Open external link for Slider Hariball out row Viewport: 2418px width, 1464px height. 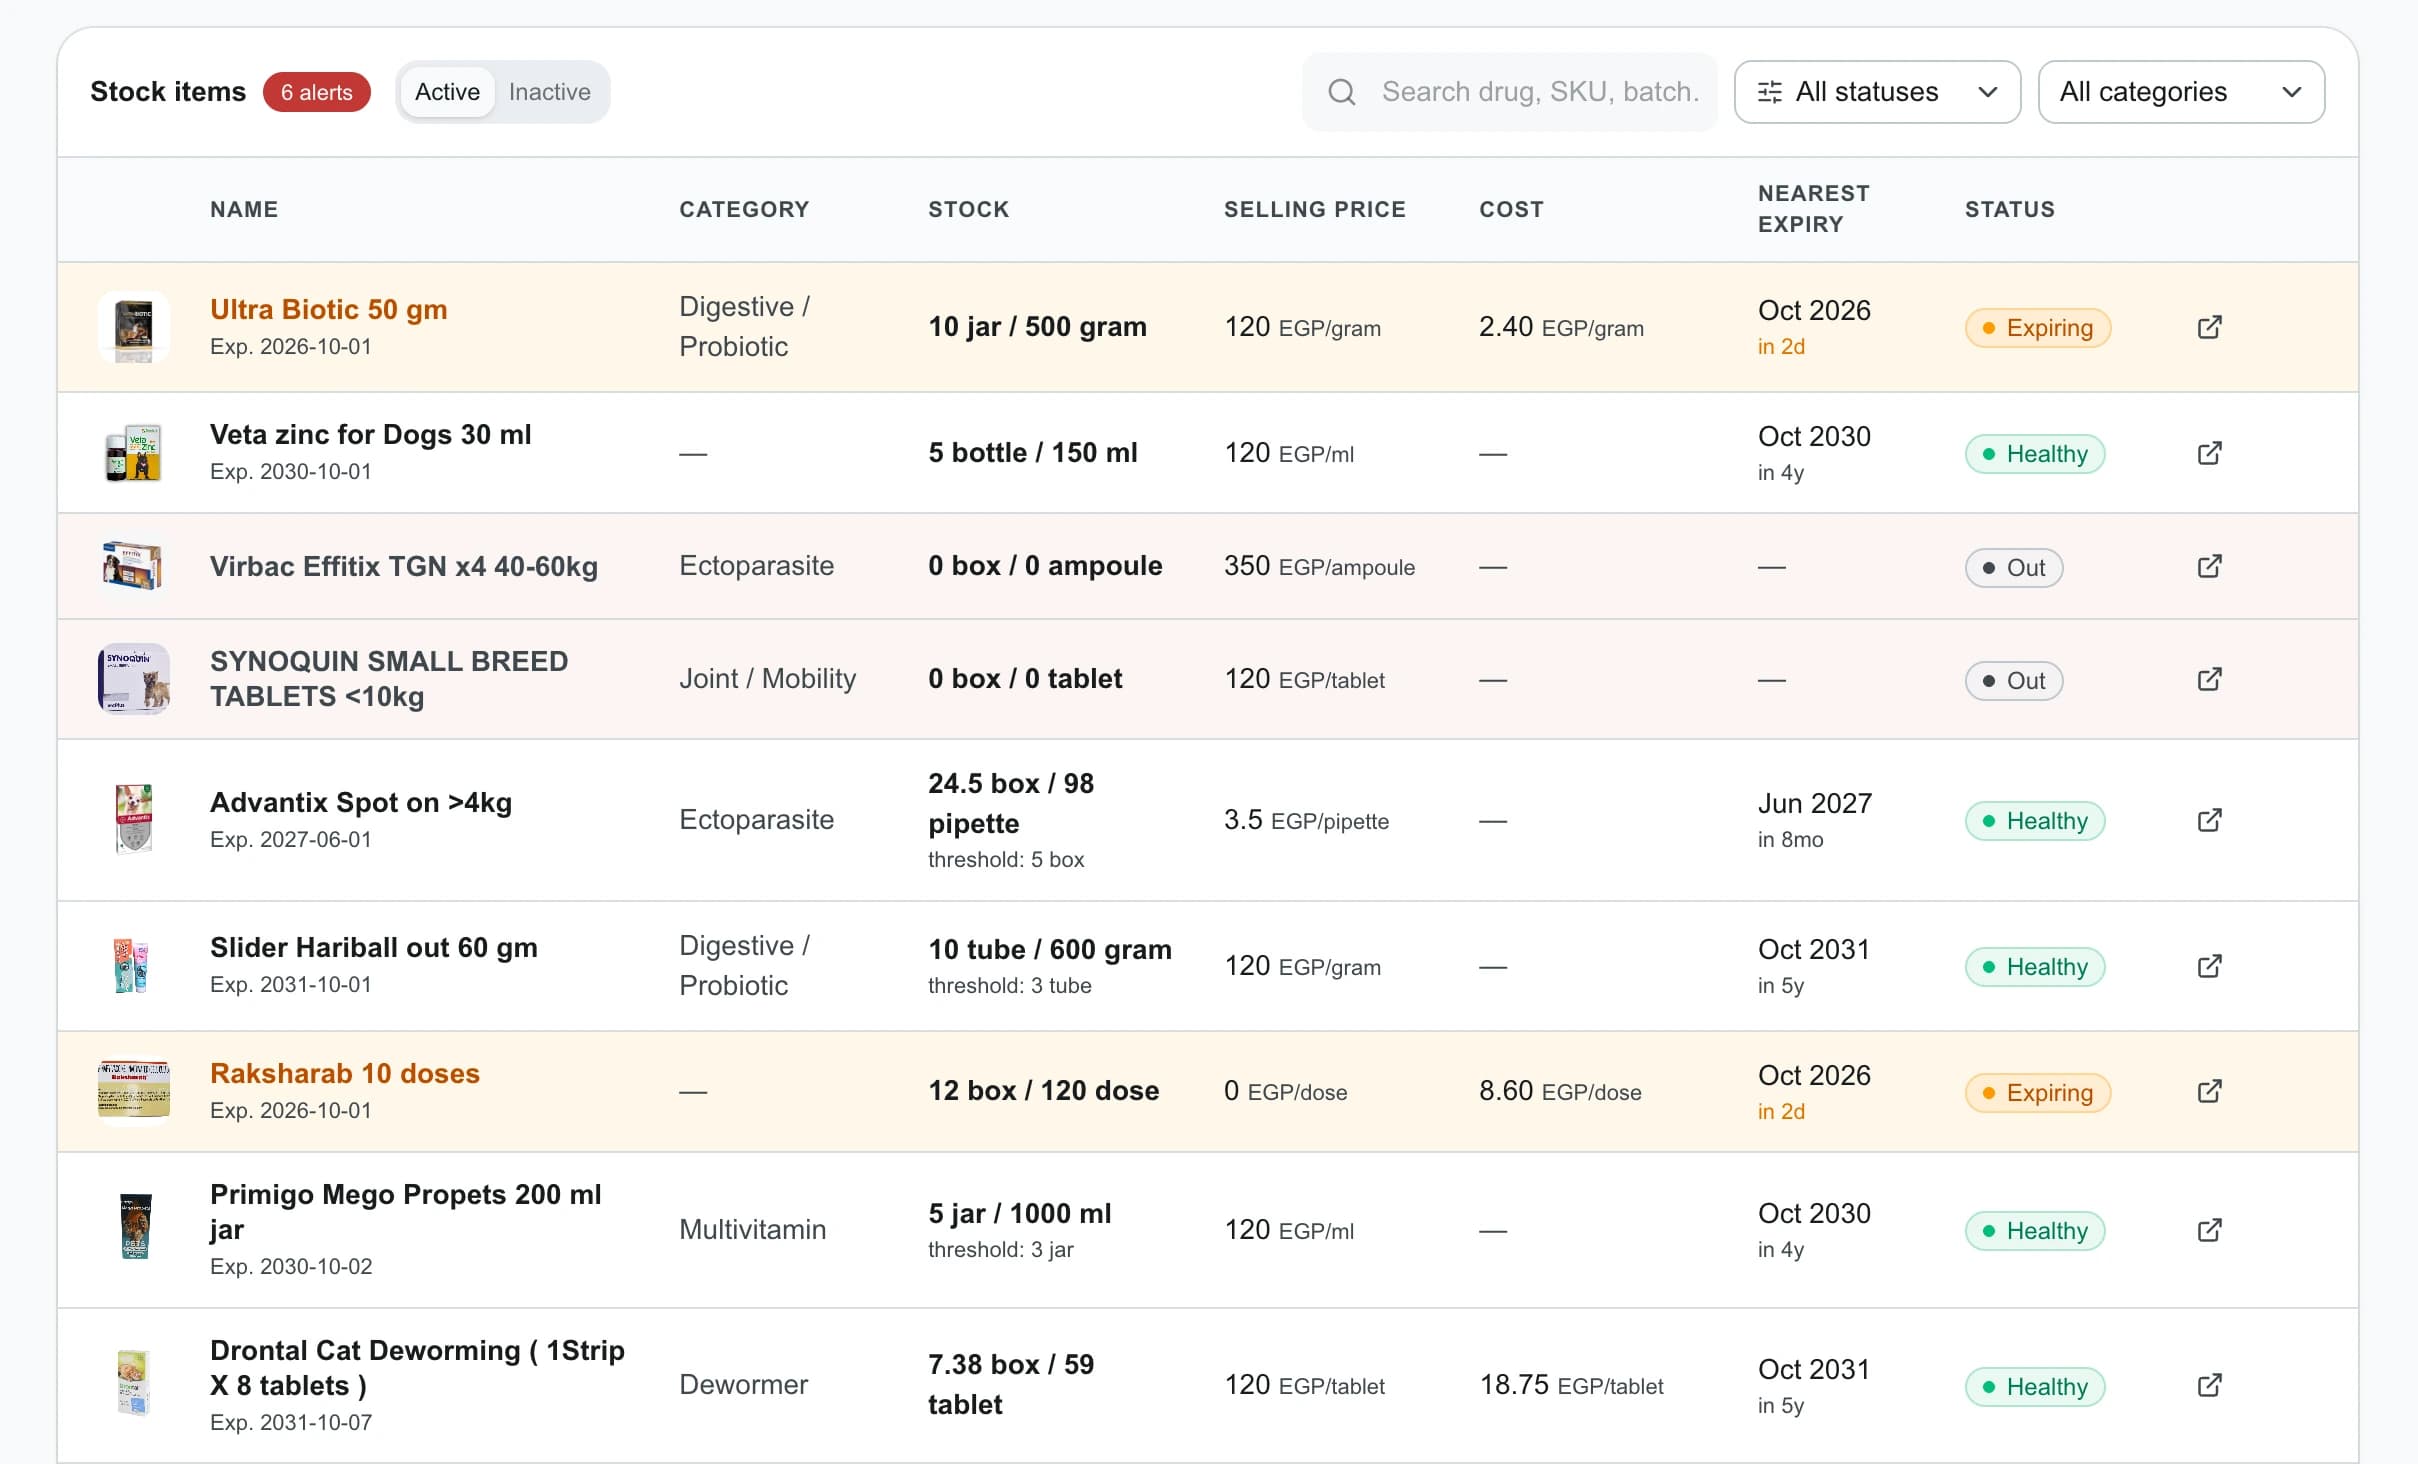(x=2209, y=966)
